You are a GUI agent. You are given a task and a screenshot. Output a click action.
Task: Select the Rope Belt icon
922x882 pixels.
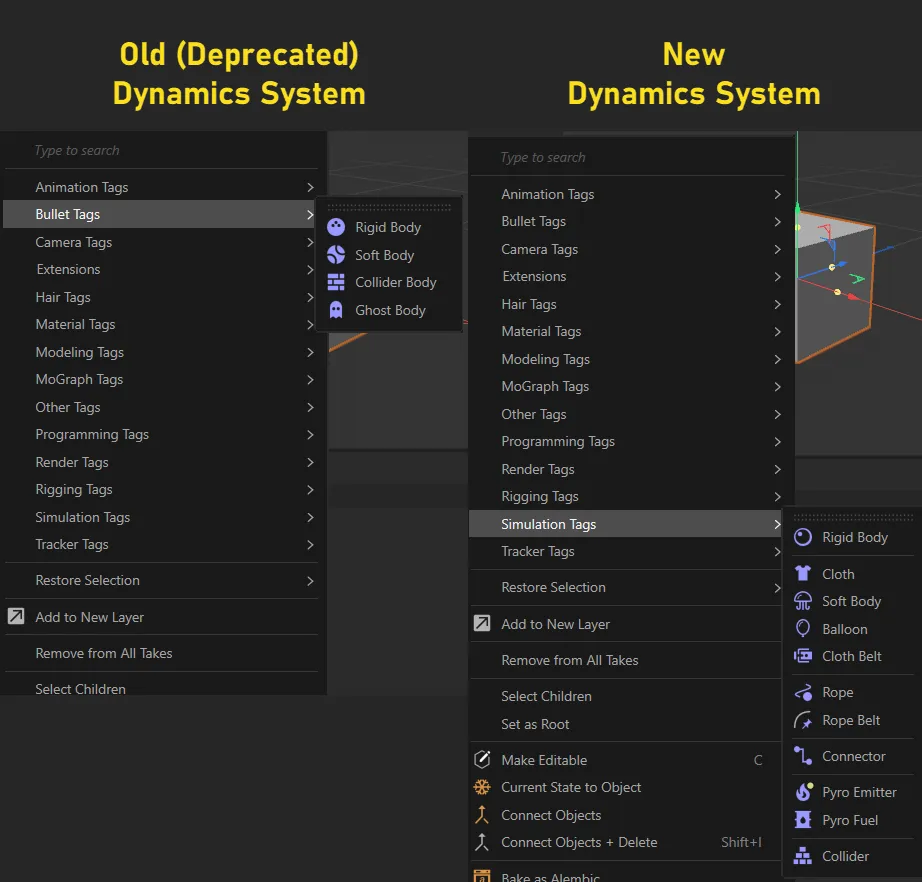[803, 720]
